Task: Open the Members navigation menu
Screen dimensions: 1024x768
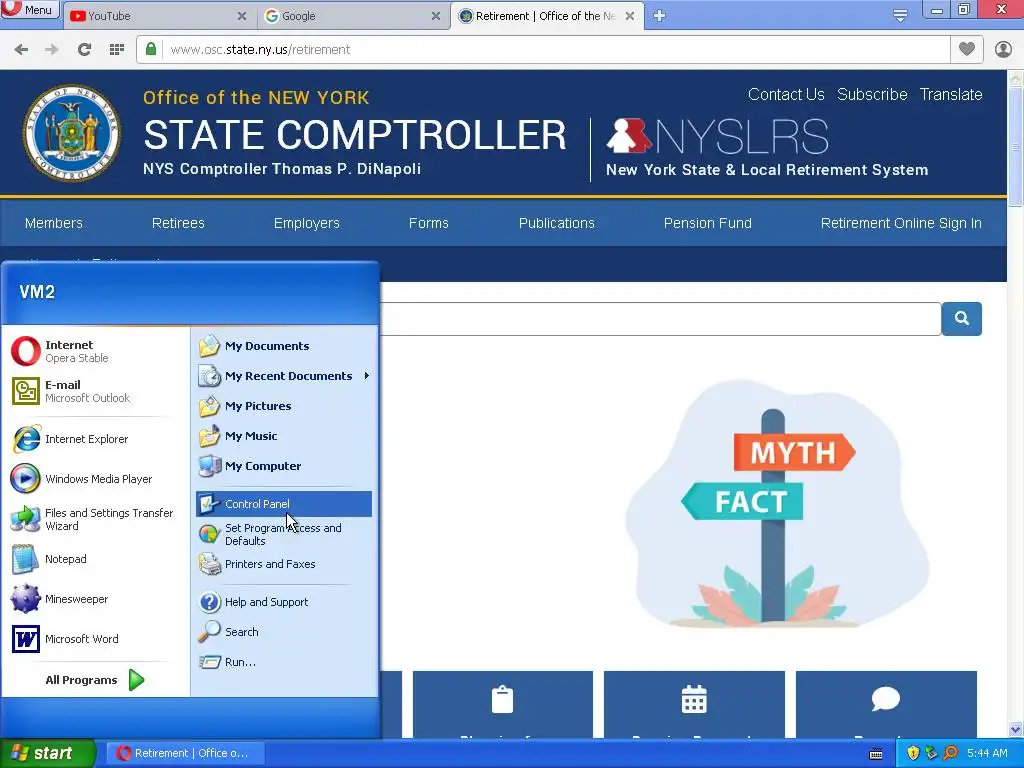Action: click(x=54, y=223)
